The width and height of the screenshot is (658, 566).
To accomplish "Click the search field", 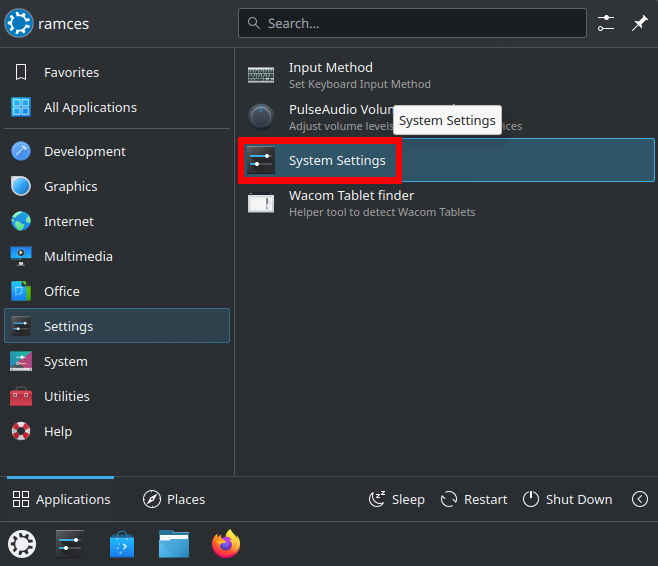I will [412, 23].
